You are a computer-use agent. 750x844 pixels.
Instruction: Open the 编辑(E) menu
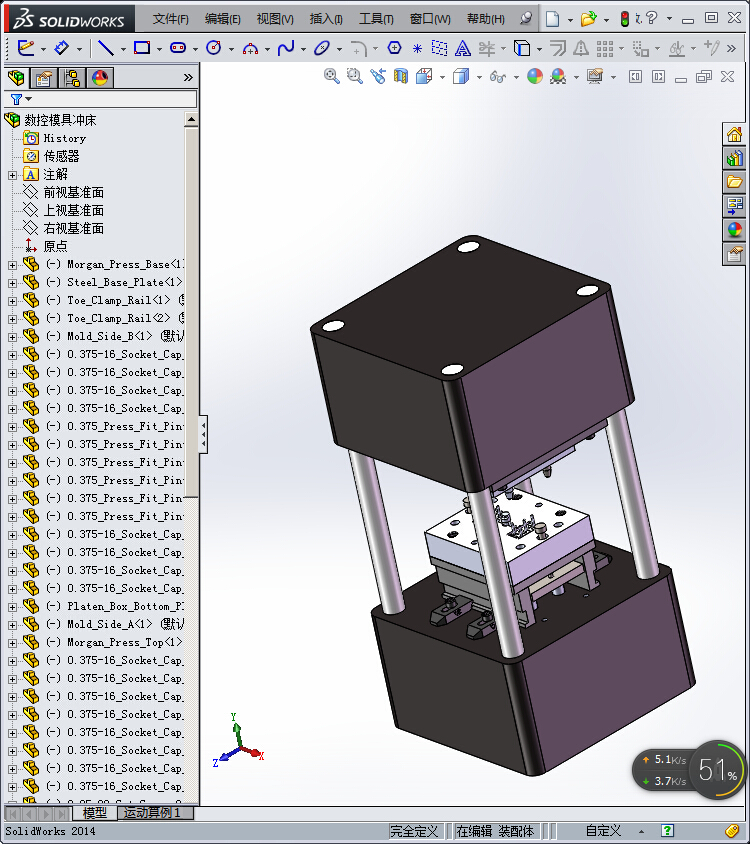[222, 19]
